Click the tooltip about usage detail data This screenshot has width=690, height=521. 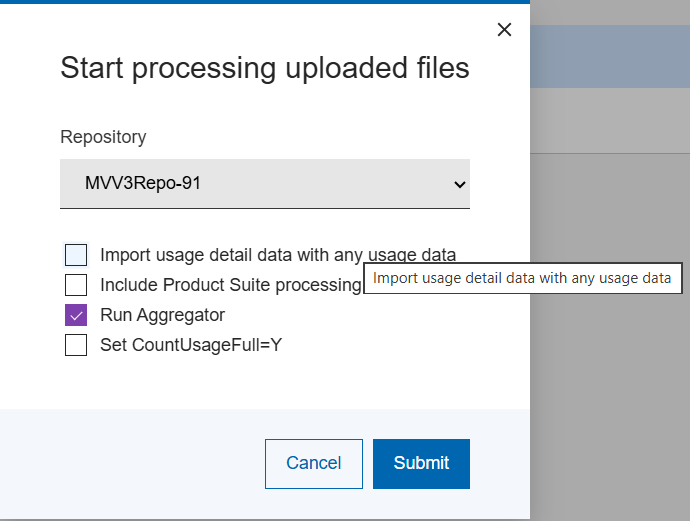522,279
